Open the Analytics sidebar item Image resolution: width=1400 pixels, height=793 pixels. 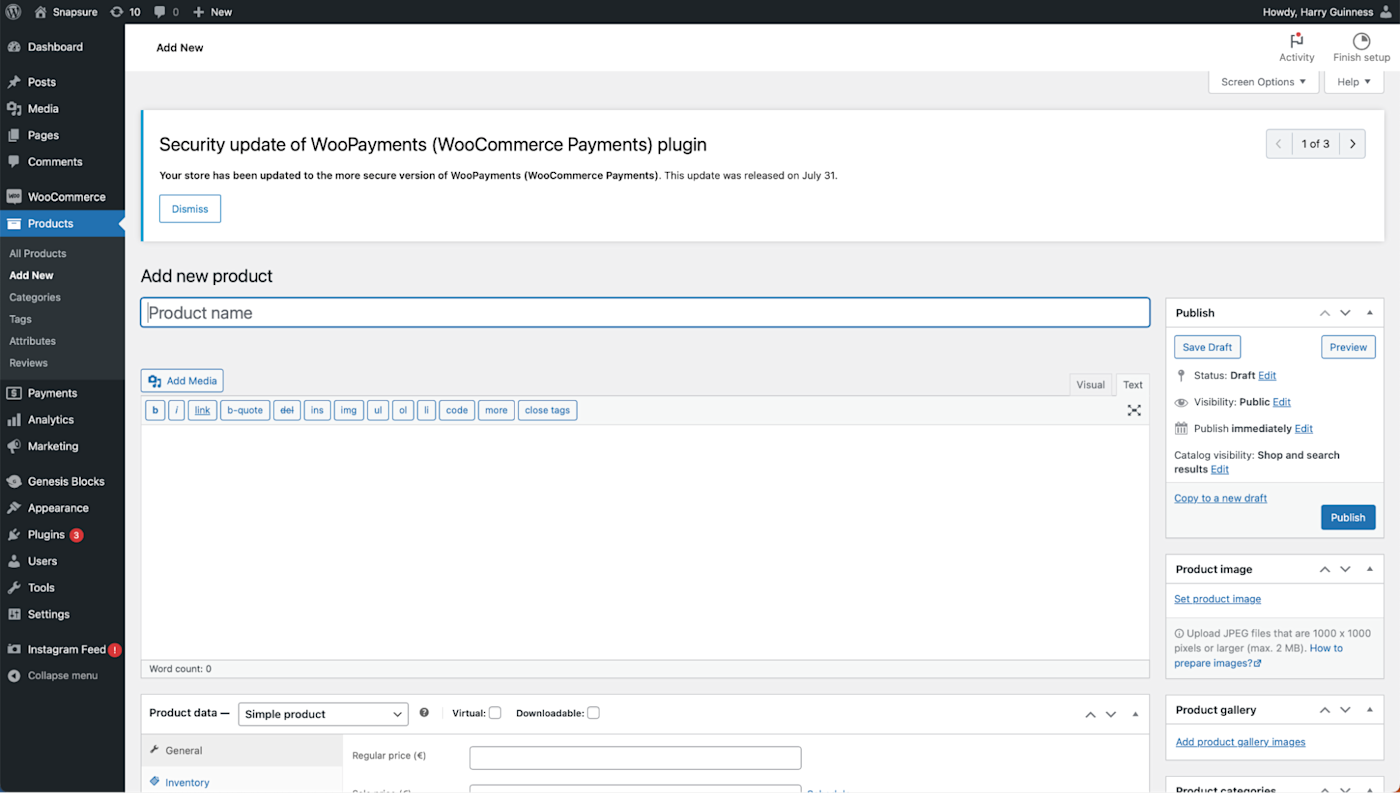[62, 420]
